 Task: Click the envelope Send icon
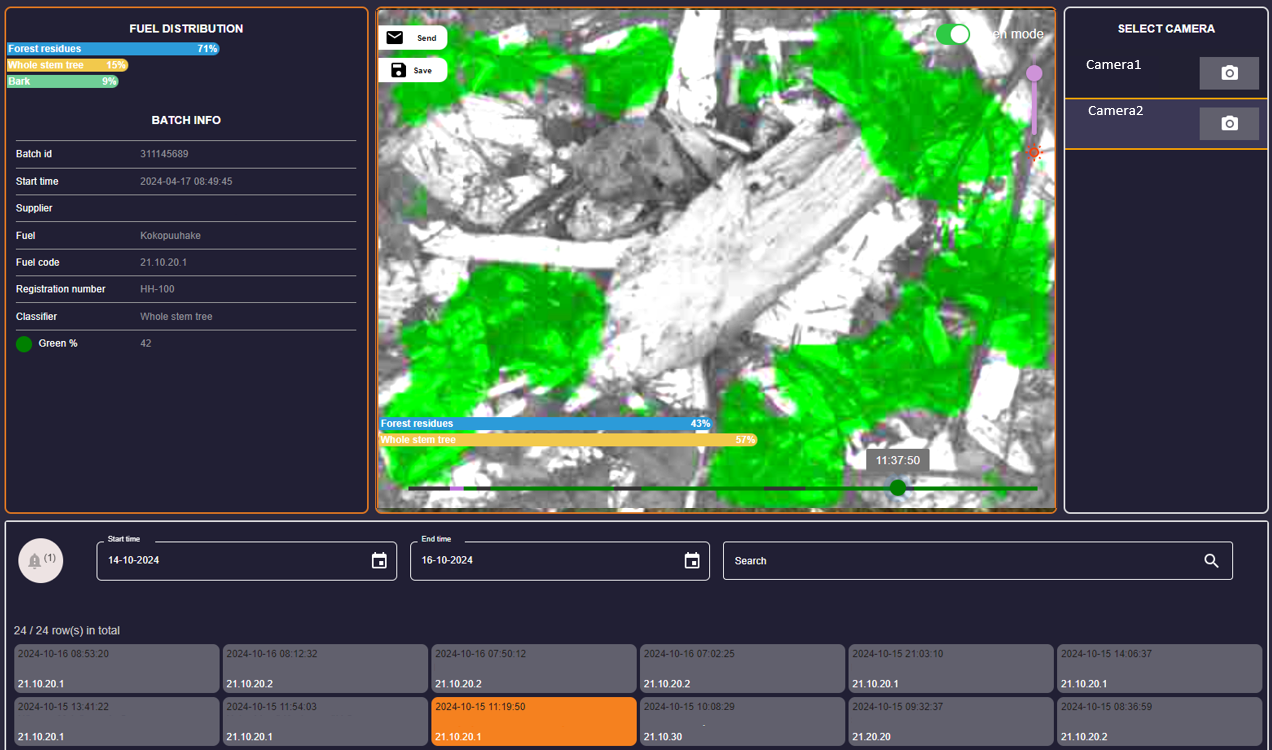point(395,38)
